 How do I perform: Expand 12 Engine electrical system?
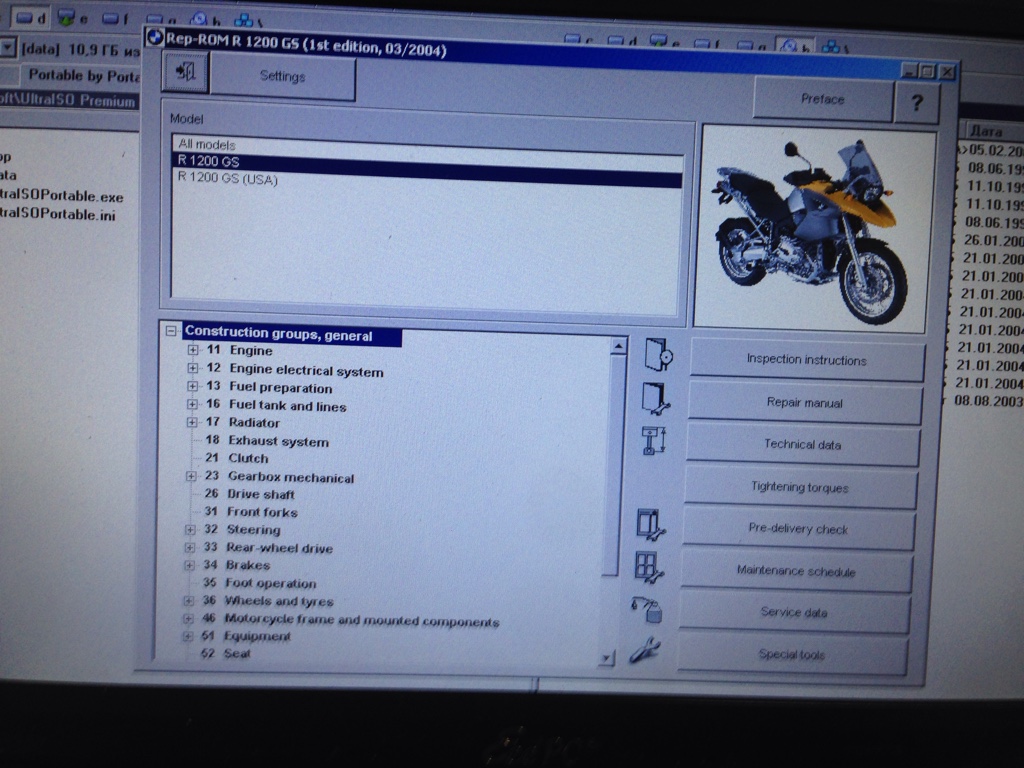[193, 368]
